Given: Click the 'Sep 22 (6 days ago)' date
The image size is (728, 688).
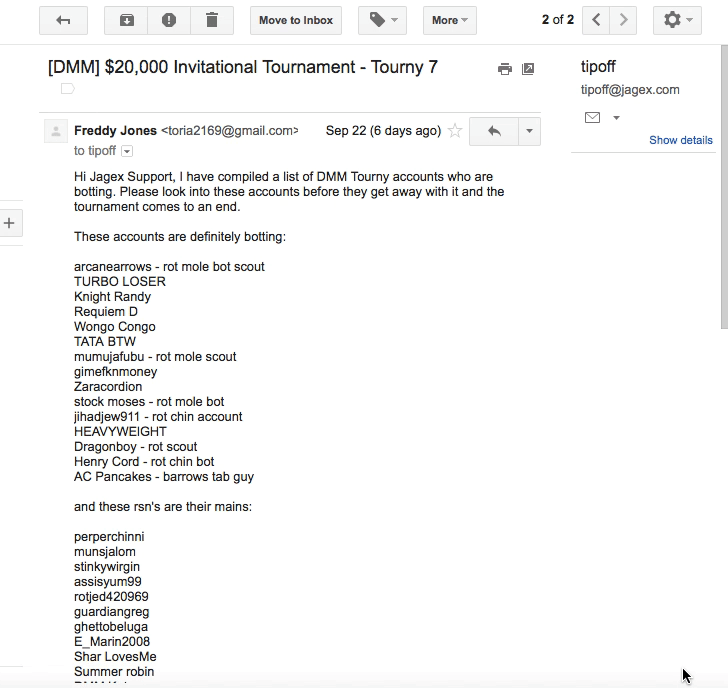Looking at the screenshot, I should (384, 131).
